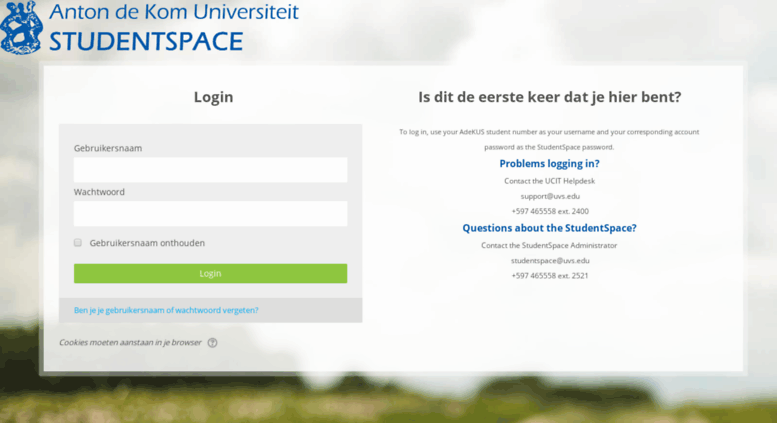Click the '+597 465558 ext. 2521' phone number
The height and width of the screenshot is (423, 777).
point(550,275)
